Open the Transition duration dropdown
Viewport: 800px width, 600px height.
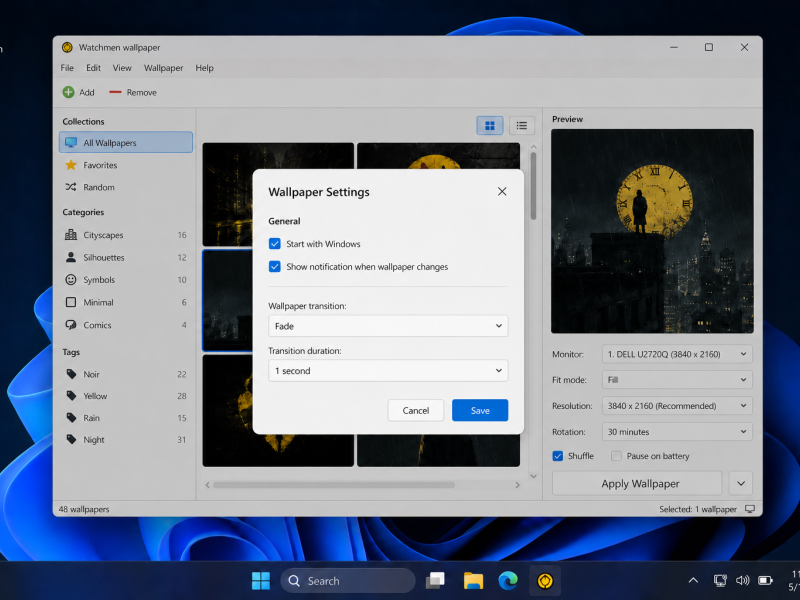[x=388, y=371]
